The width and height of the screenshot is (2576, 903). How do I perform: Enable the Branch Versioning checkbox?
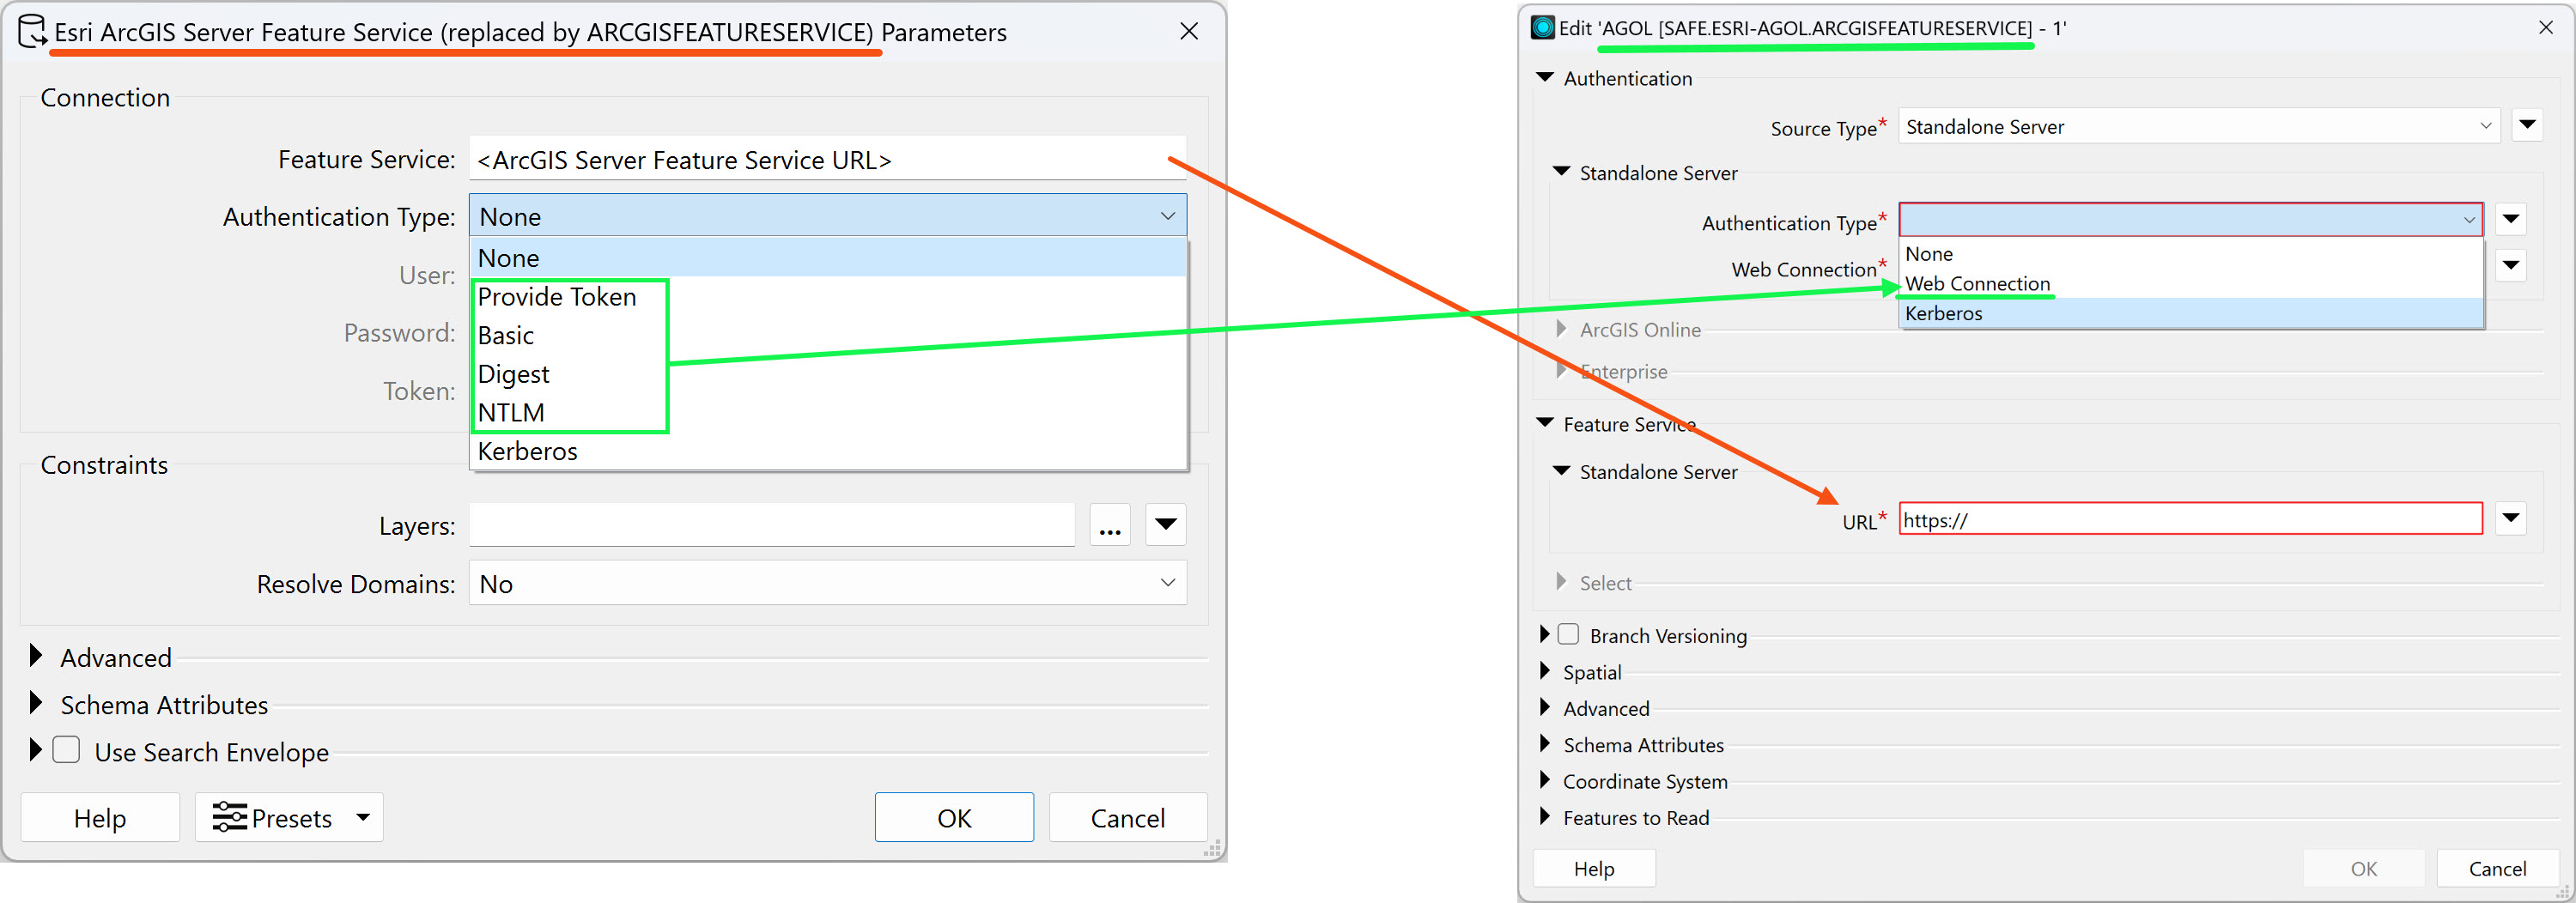point(1569,634)
